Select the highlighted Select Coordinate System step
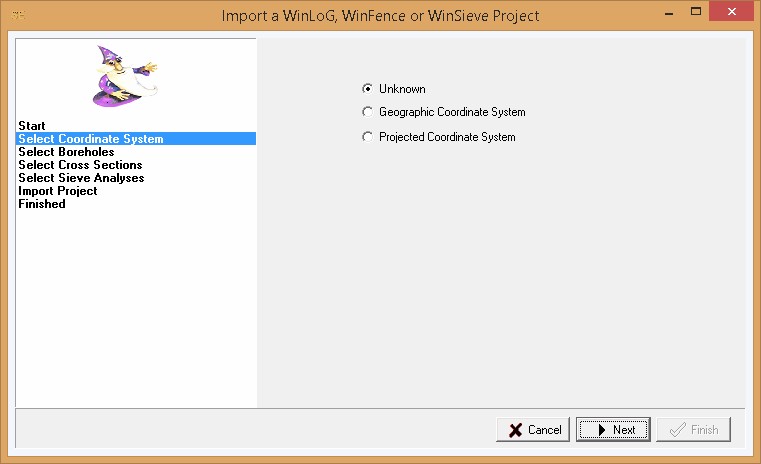 pos(90,139)
